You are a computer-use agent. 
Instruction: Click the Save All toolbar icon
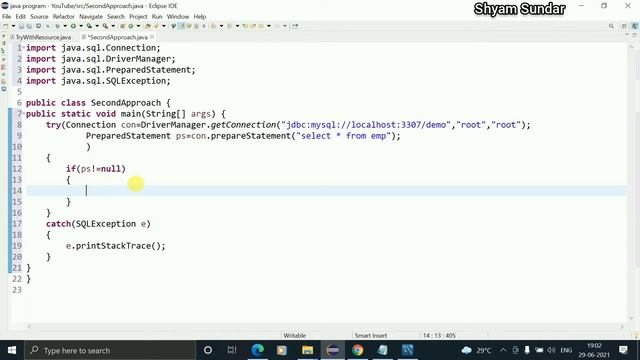[29, 26]
